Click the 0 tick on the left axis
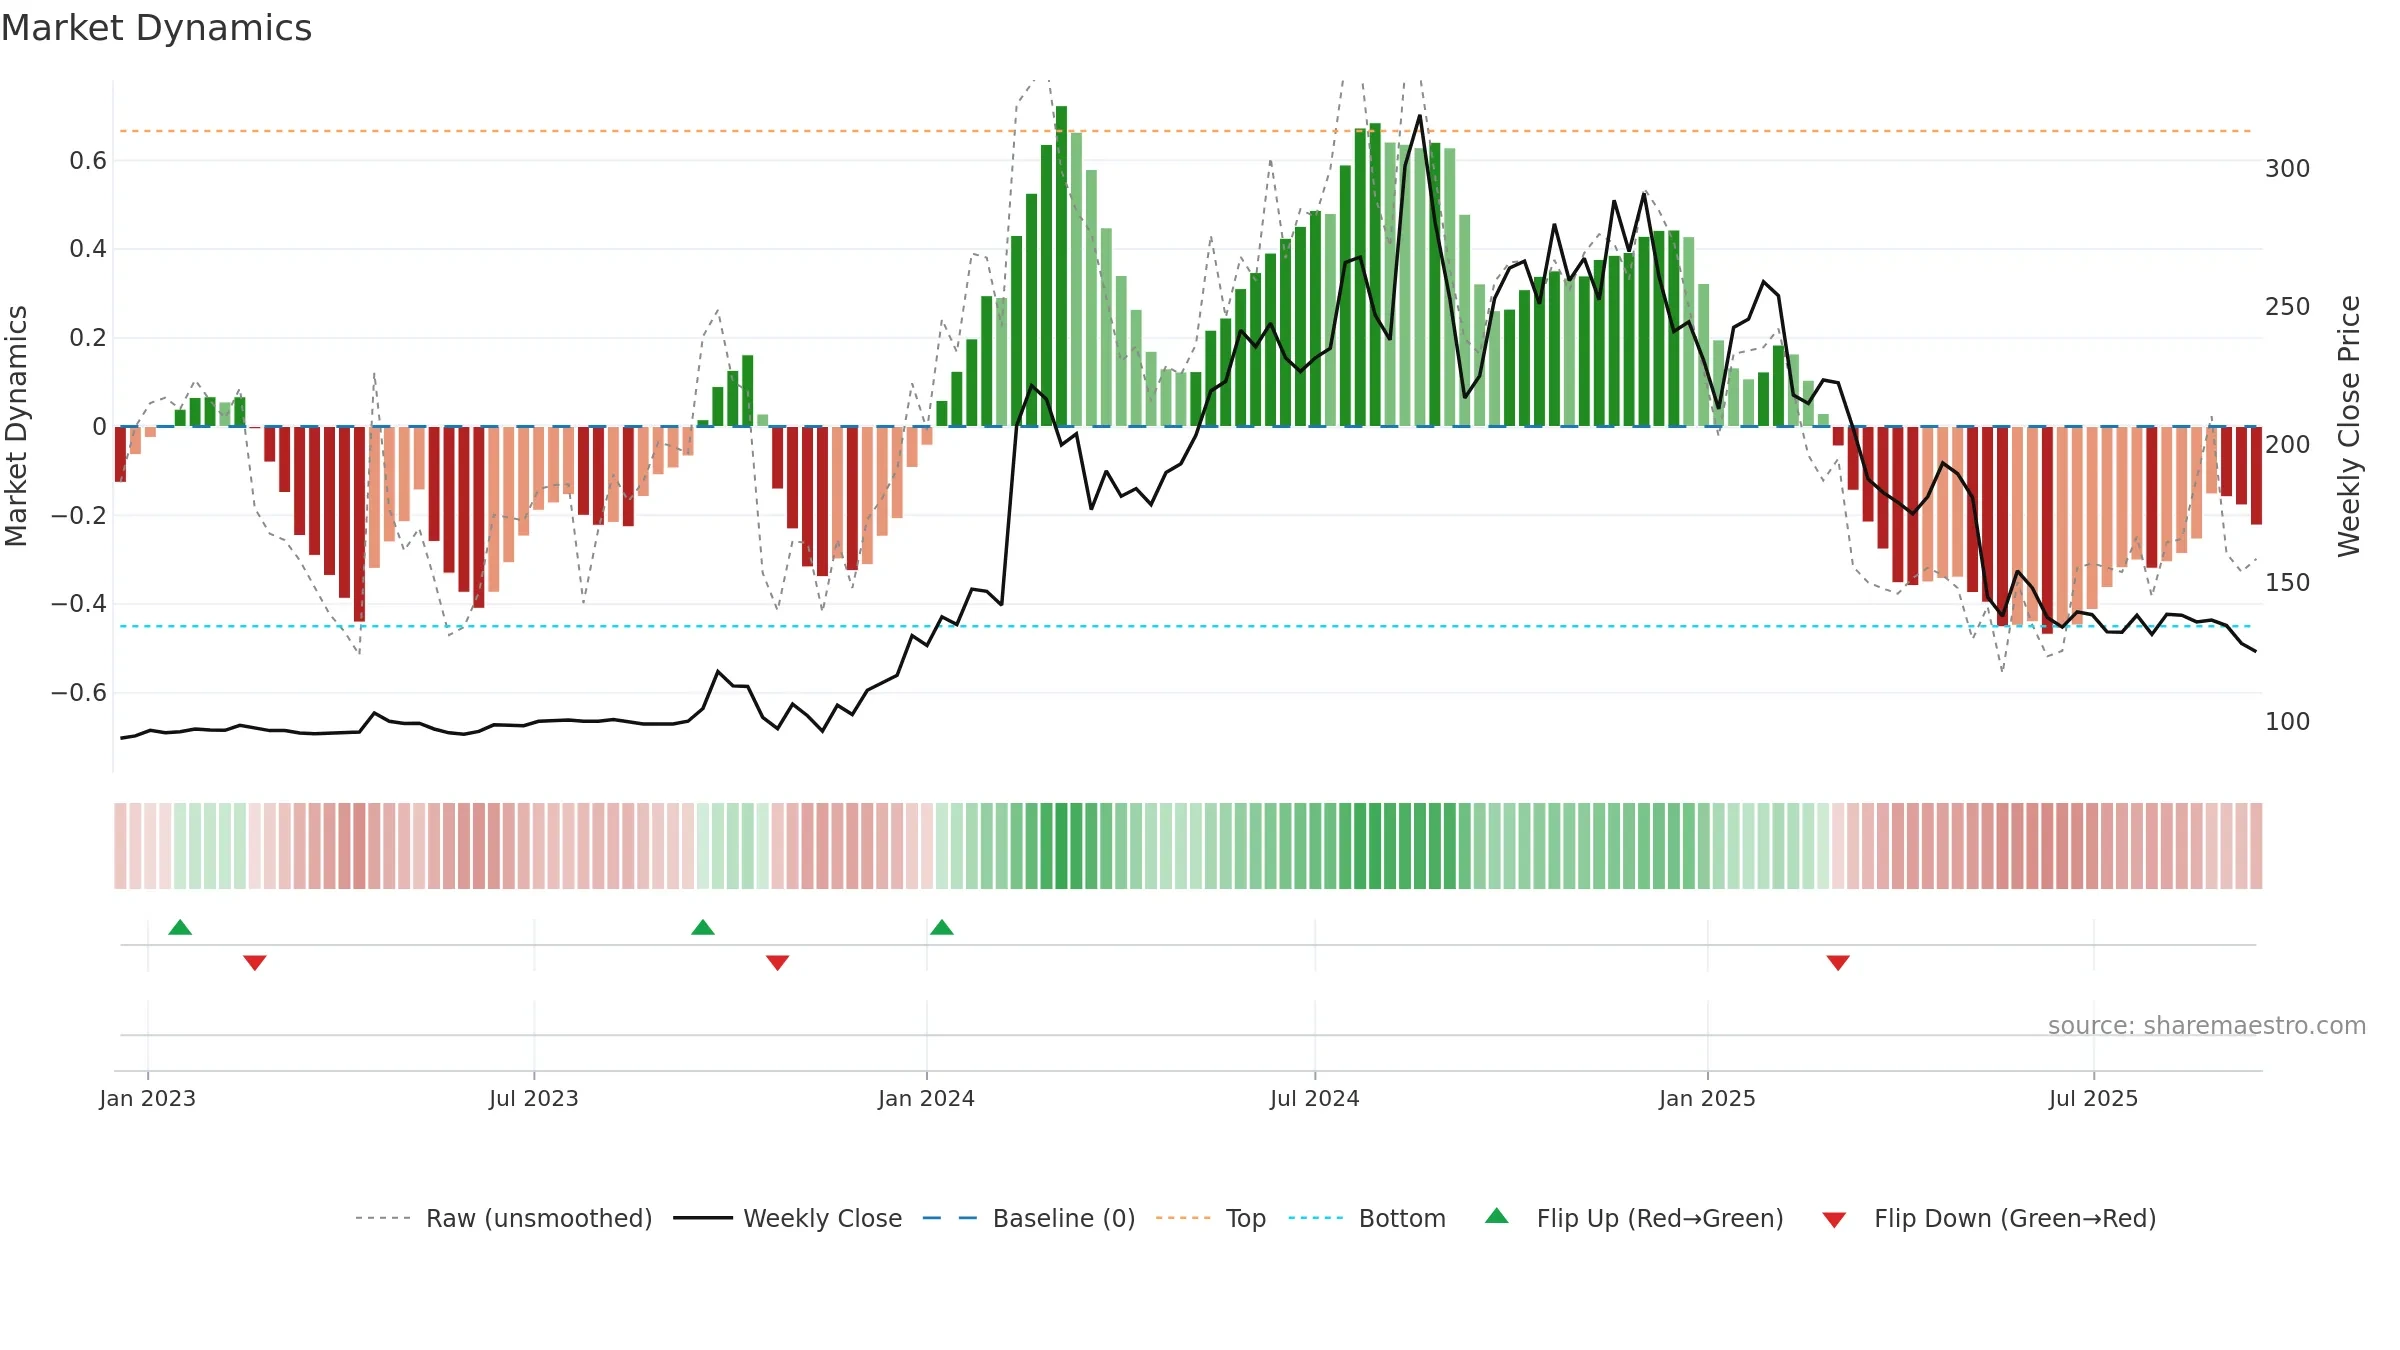This screenshot has height=1350, width=2400. click(99, 426)
